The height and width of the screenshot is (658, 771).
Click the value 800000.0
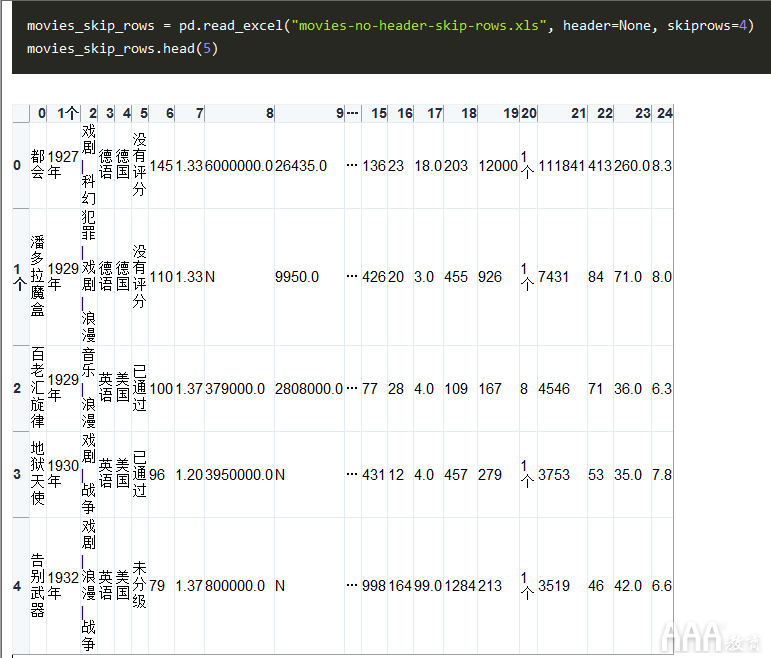235,586
